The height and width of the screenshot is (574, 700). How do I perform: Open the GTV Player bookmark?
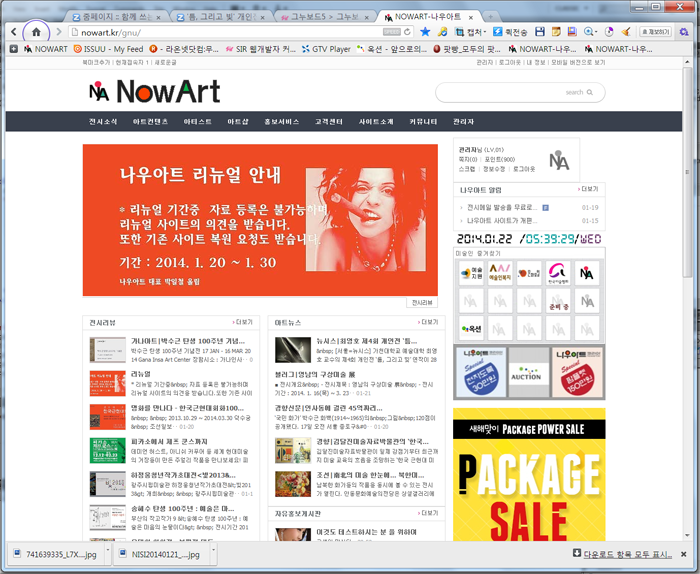click(x=326, y=49)
